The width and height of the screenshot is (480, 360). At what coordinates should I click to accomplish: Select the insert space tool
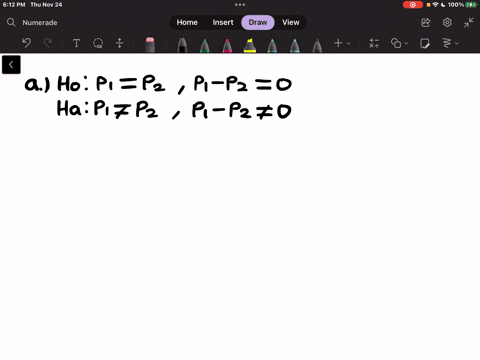[x=120, y=43]
